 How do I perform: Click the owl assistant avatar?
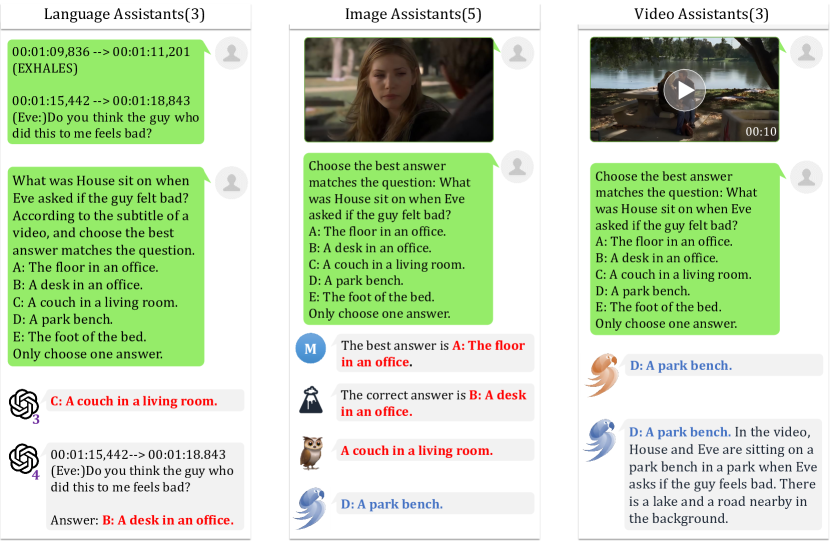[x=311, y=452]
